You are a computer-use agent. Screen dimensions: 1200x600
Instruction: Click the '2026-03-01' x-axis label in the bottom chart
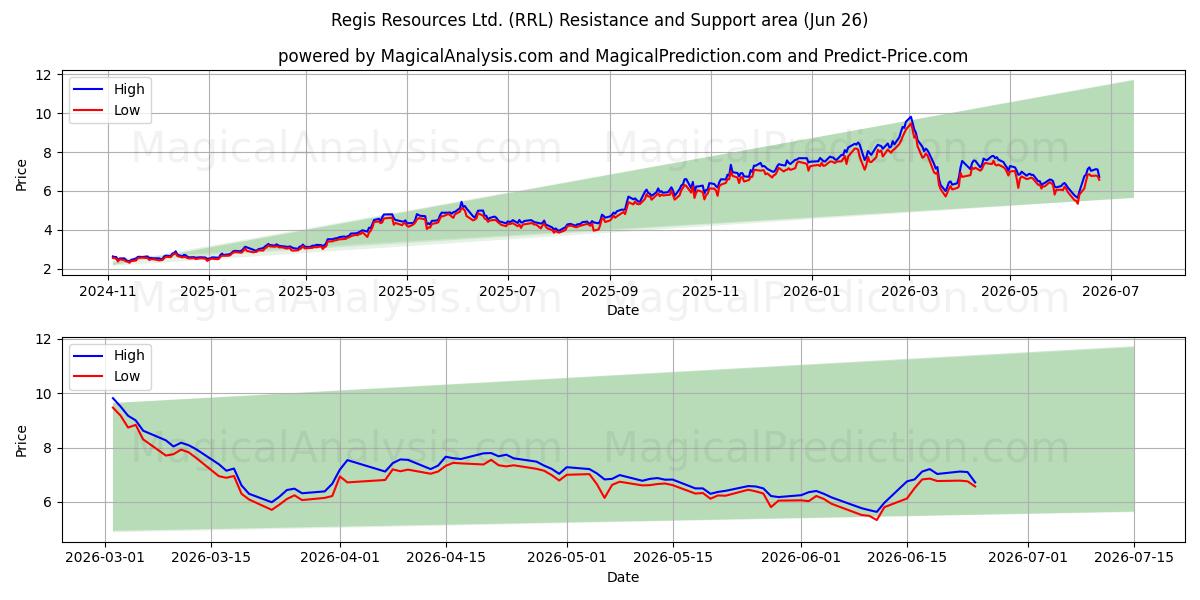(x=105, y=558)
